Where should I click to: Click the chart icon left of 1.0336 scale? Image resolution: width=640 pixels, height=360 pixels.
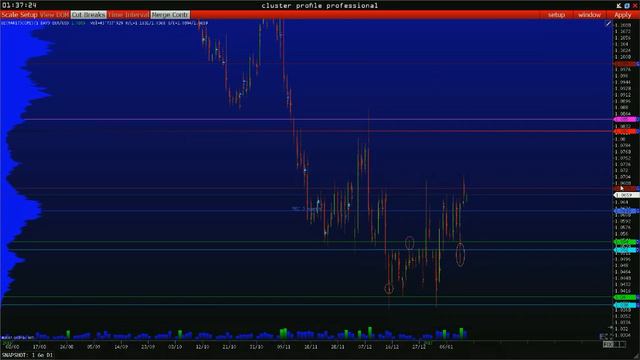pyautogui.click(x=605, y=336)
